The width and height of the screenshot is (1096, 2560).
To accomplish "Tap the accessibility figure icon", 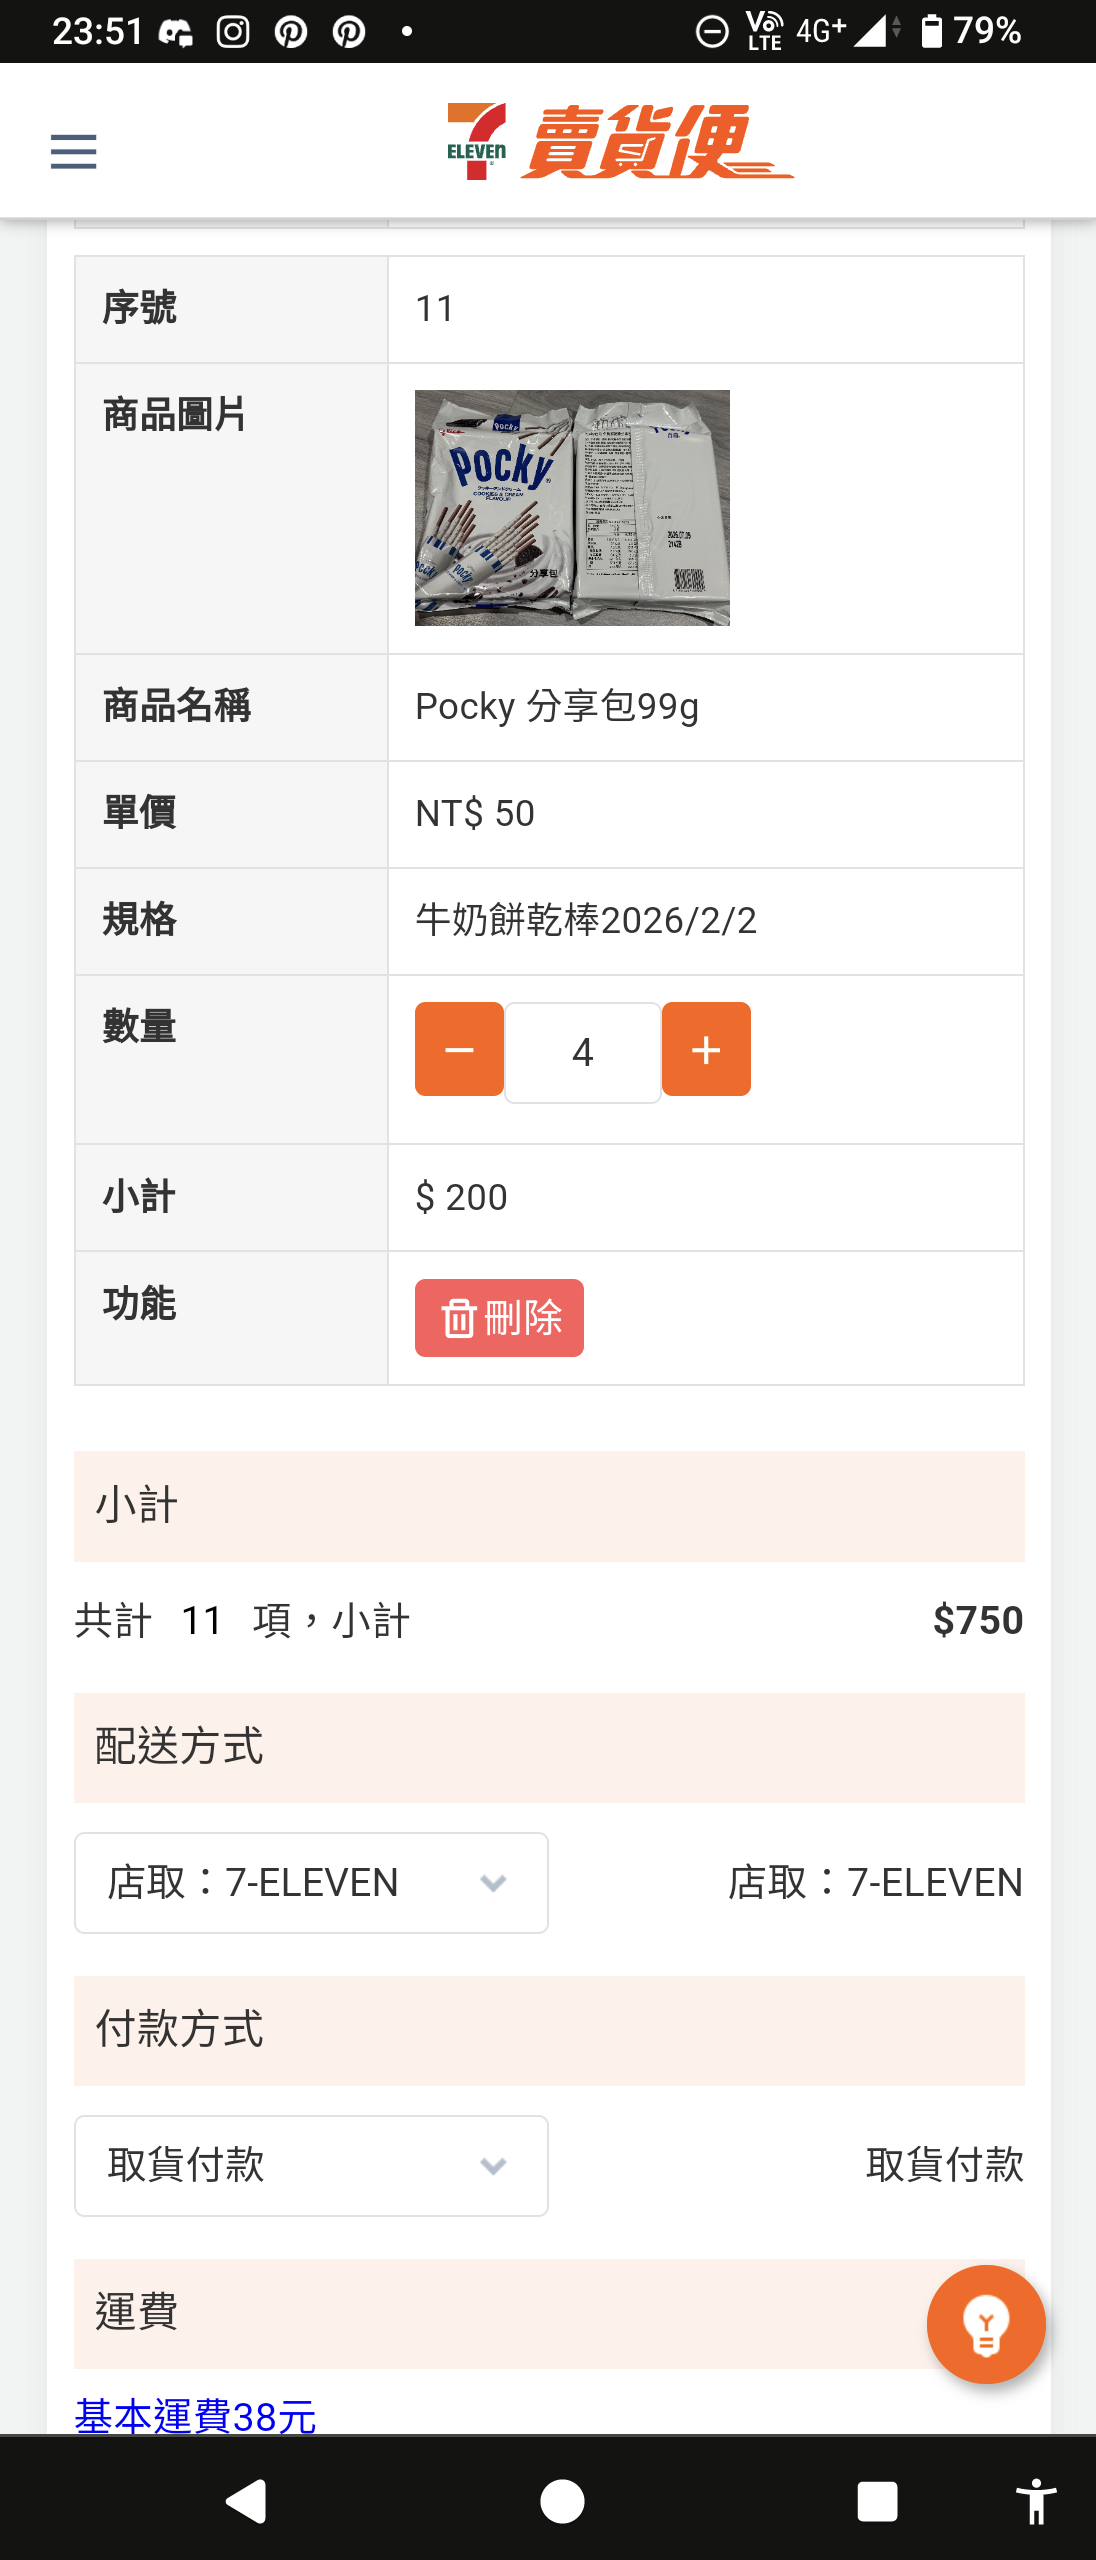I will (1036, 2502).
